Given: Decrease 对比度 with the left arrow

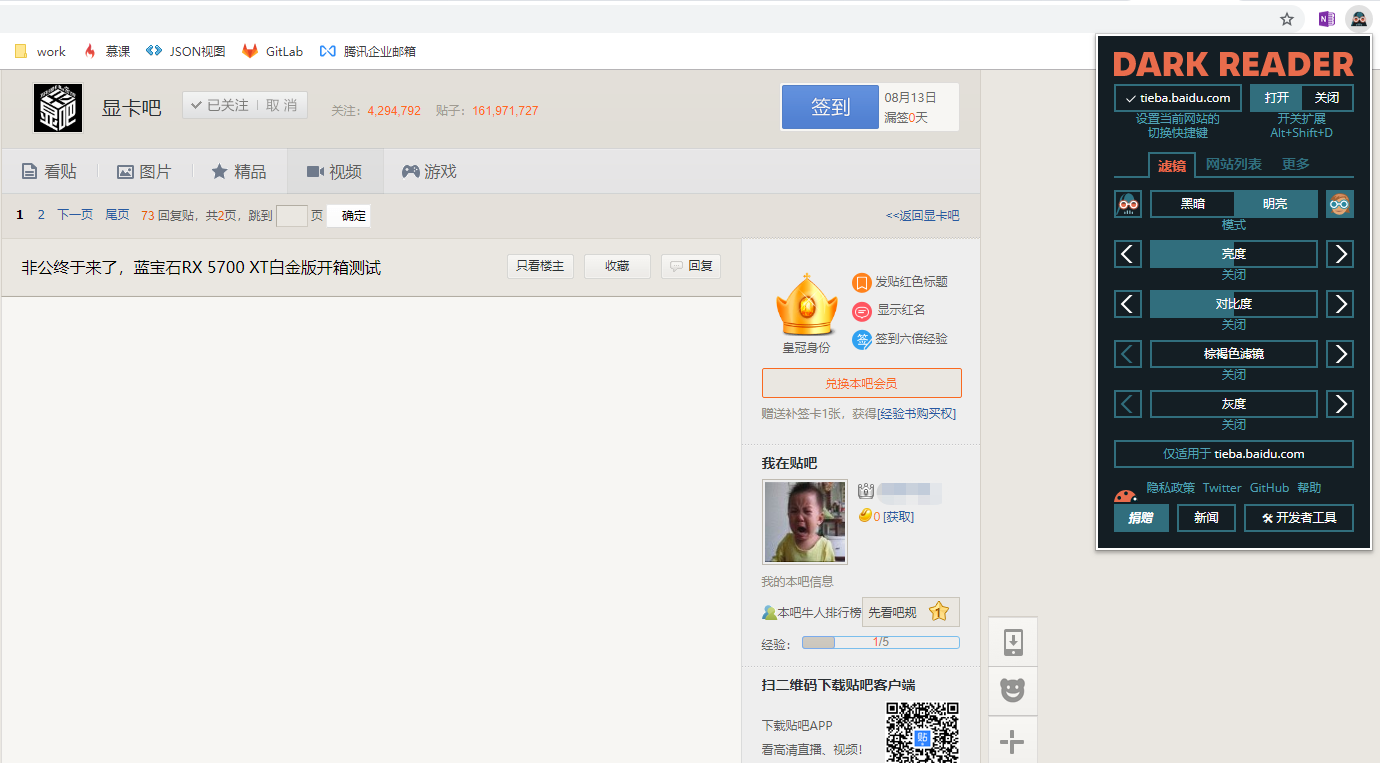Looking at the screenshot, I should (1128, 304).
